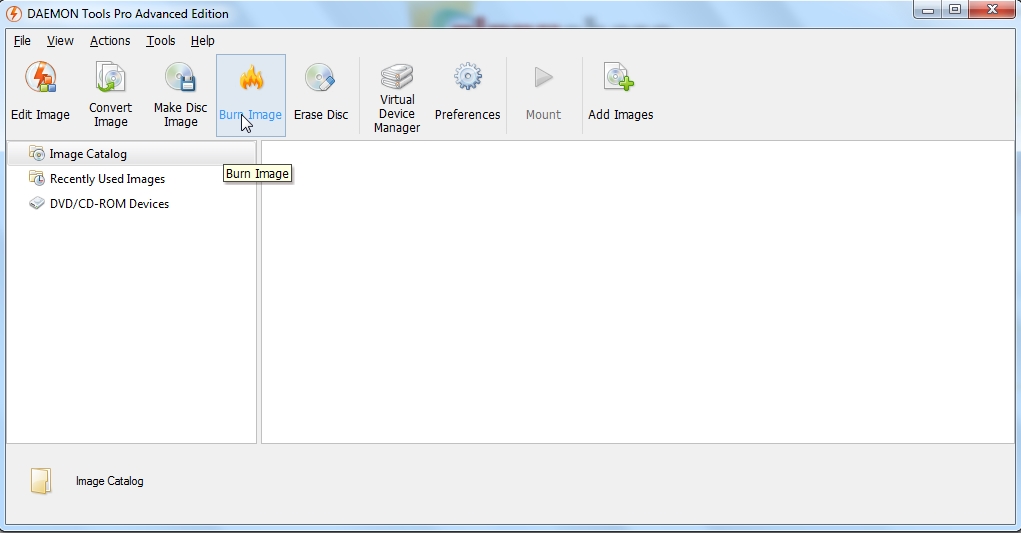
Task: Open the Help menu
Action: 203,40
